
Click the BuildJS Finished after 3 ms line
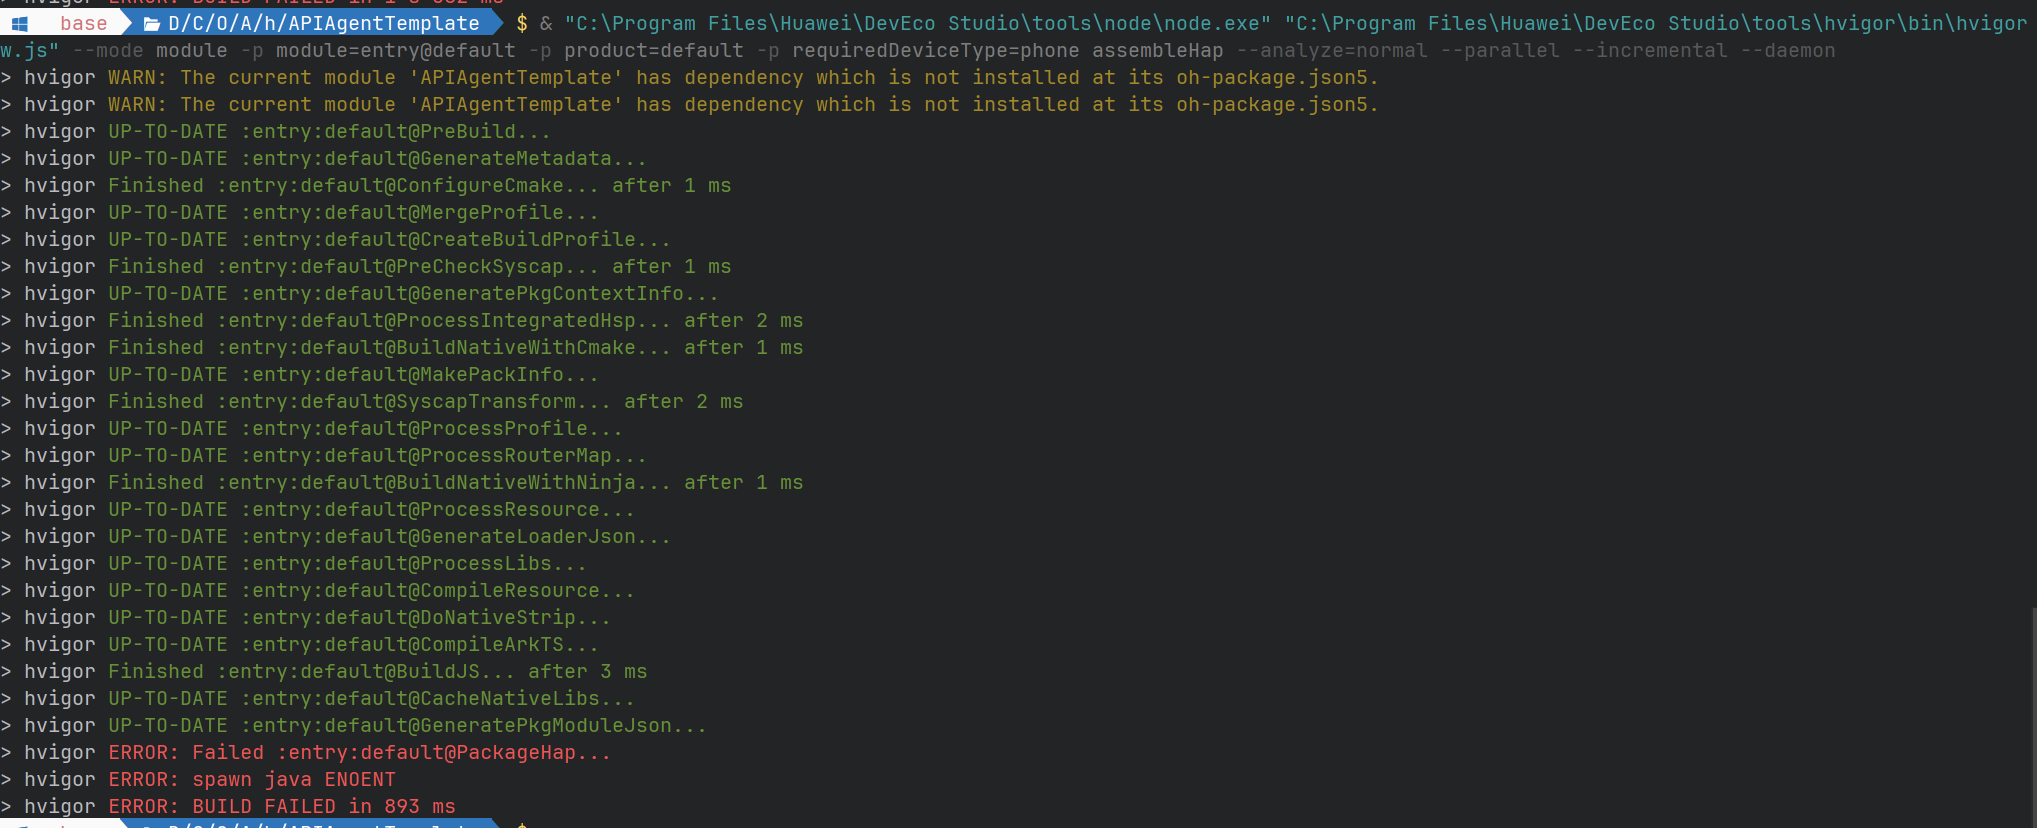(324, 671)
